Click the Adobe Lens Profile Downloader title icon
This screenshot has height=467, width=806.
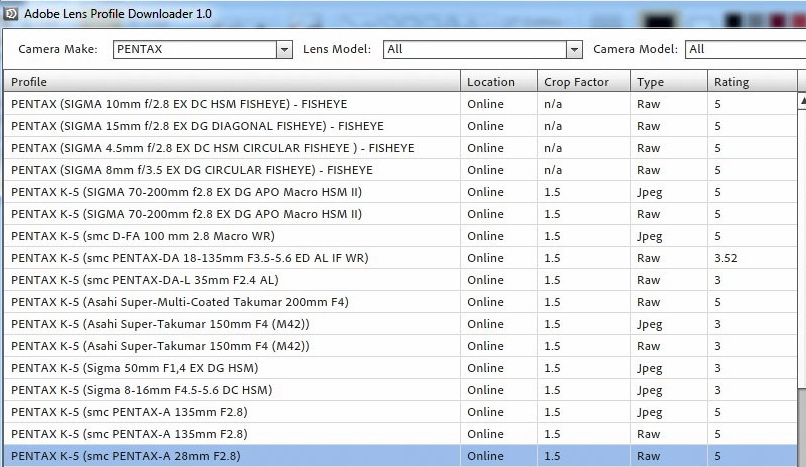pos(11,14)
